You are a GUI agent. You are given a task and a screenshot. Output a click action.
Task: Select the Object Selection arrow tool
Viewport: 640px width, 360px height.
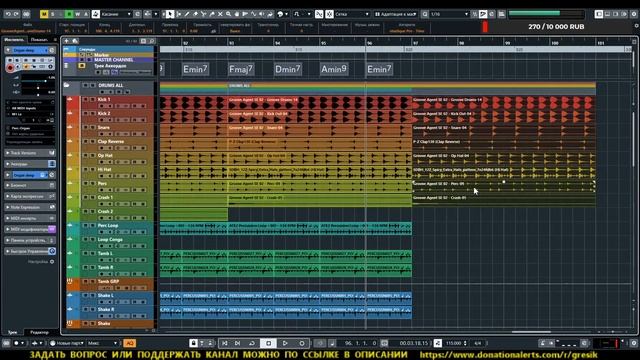click(170, 14)
